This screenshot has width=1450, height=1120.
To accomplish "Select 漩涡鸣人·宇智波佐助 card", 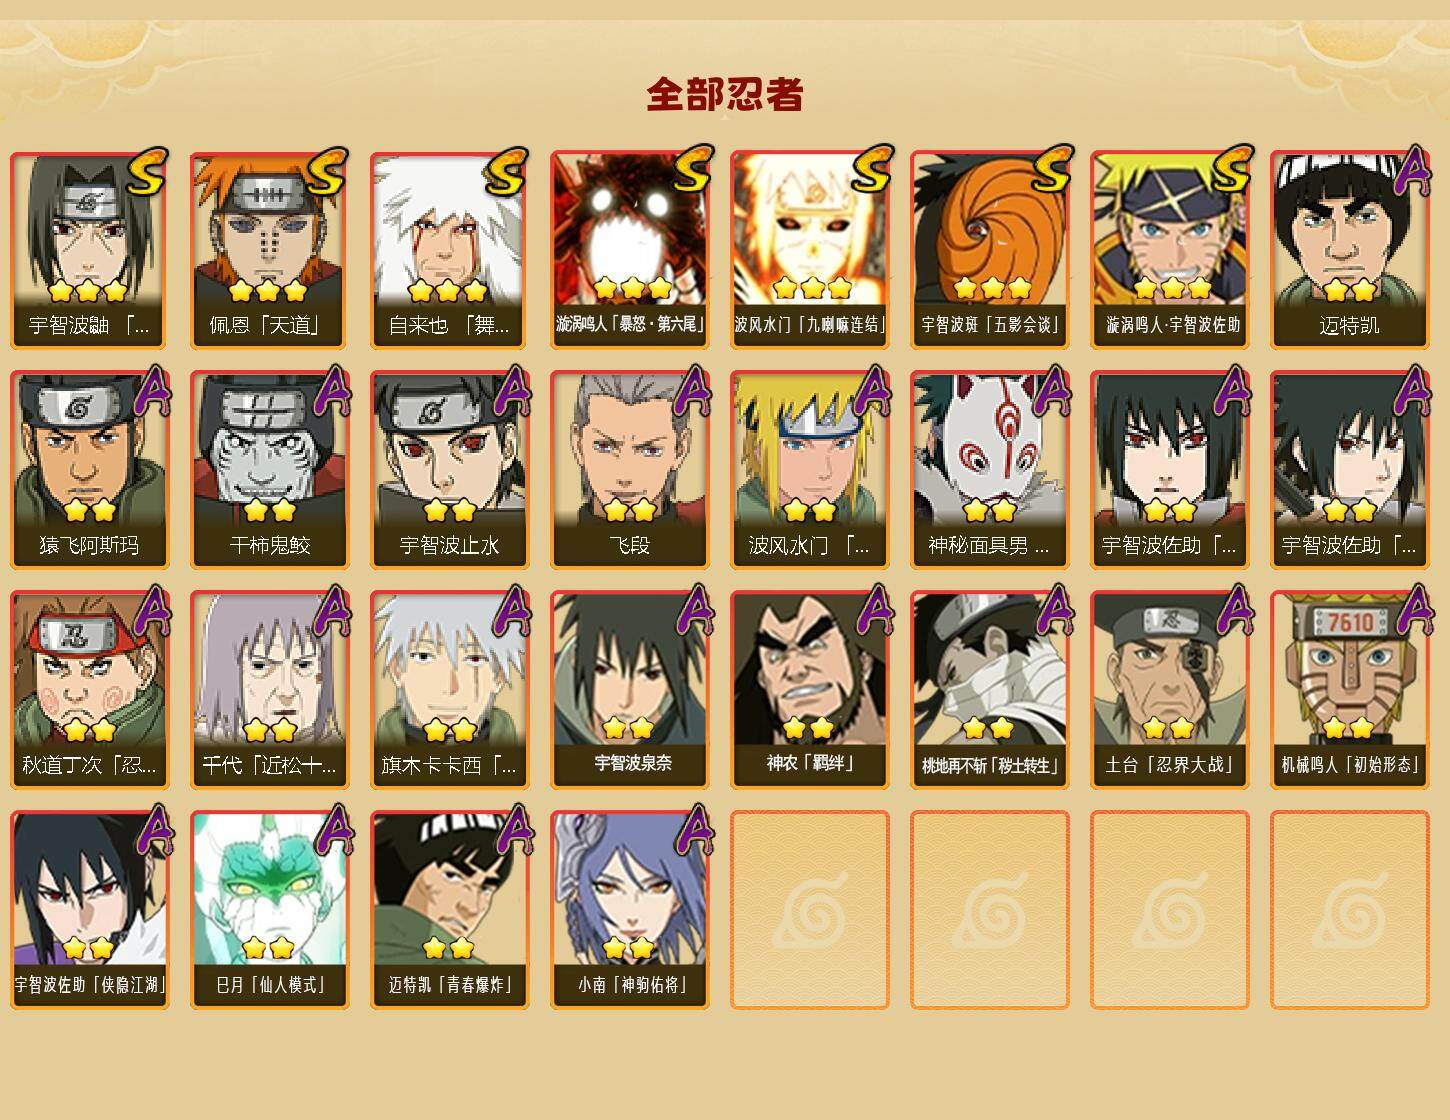I will coord(1170,250).
